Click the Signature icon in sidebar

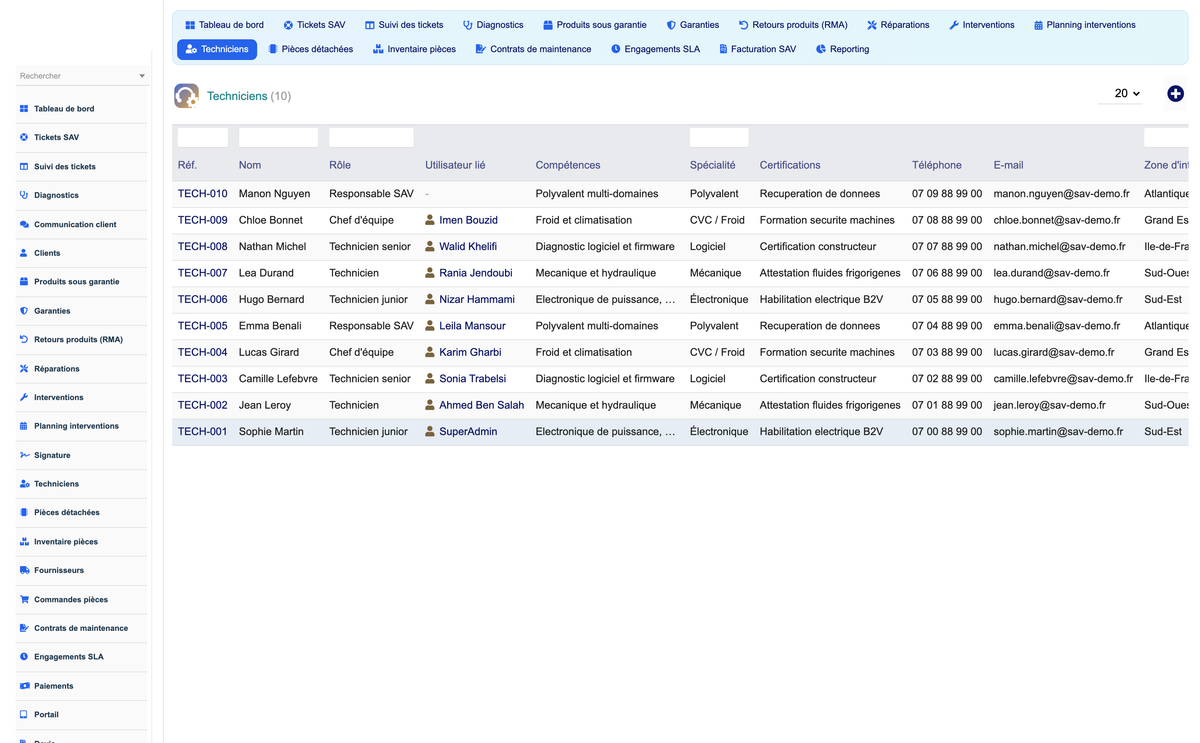tap(24, 455)
